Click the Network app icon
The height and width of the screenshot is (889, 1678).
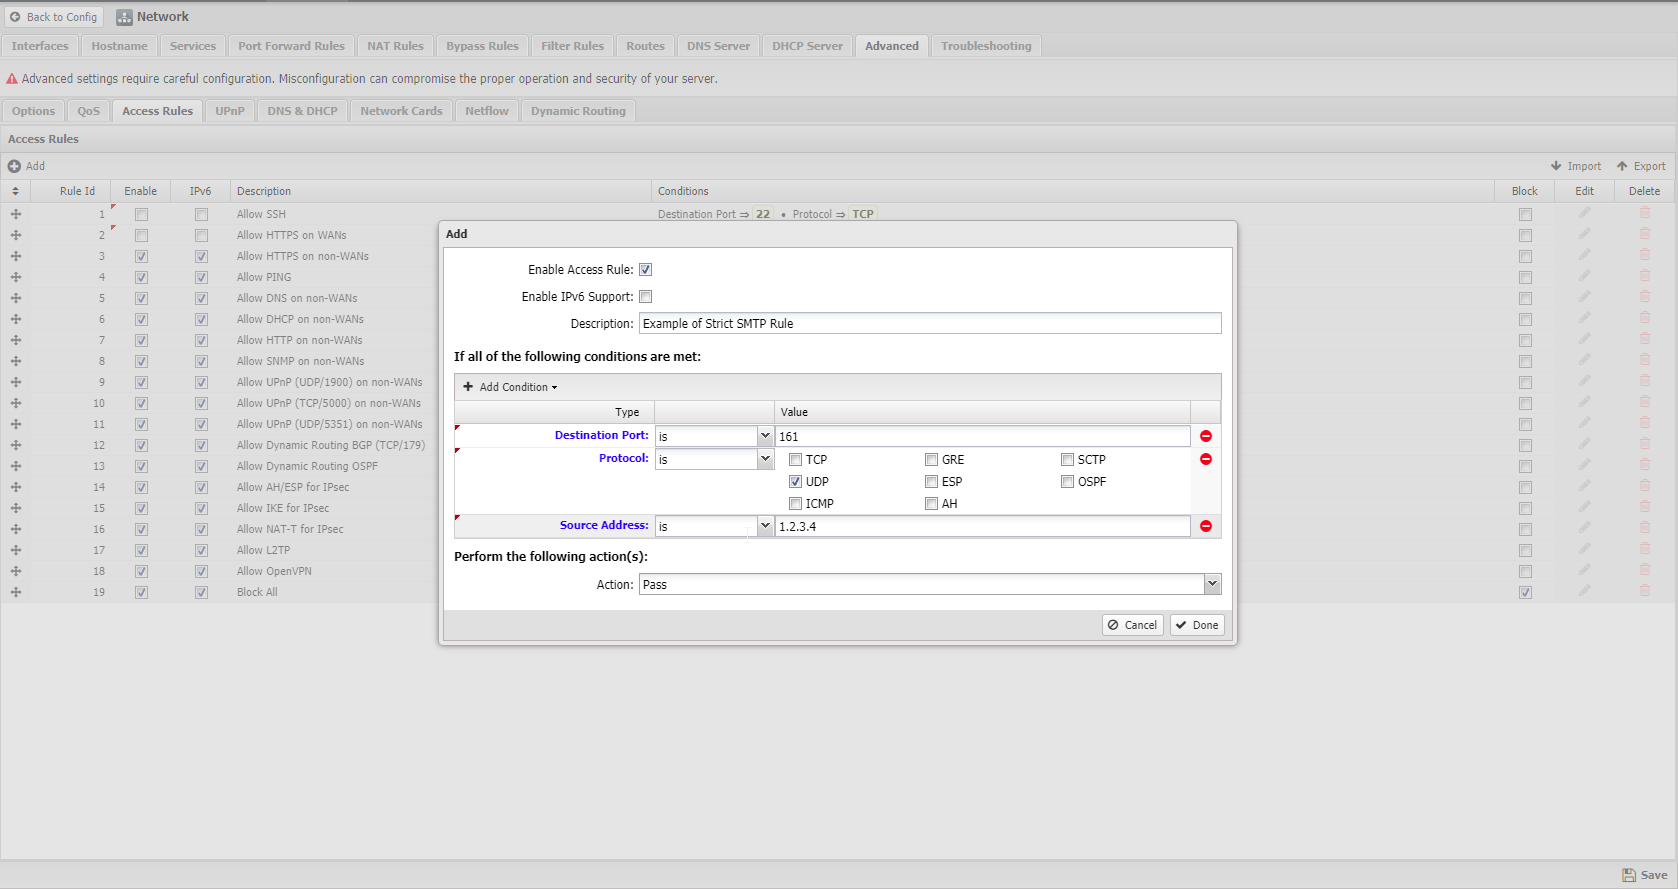click(x=124, y=17)
